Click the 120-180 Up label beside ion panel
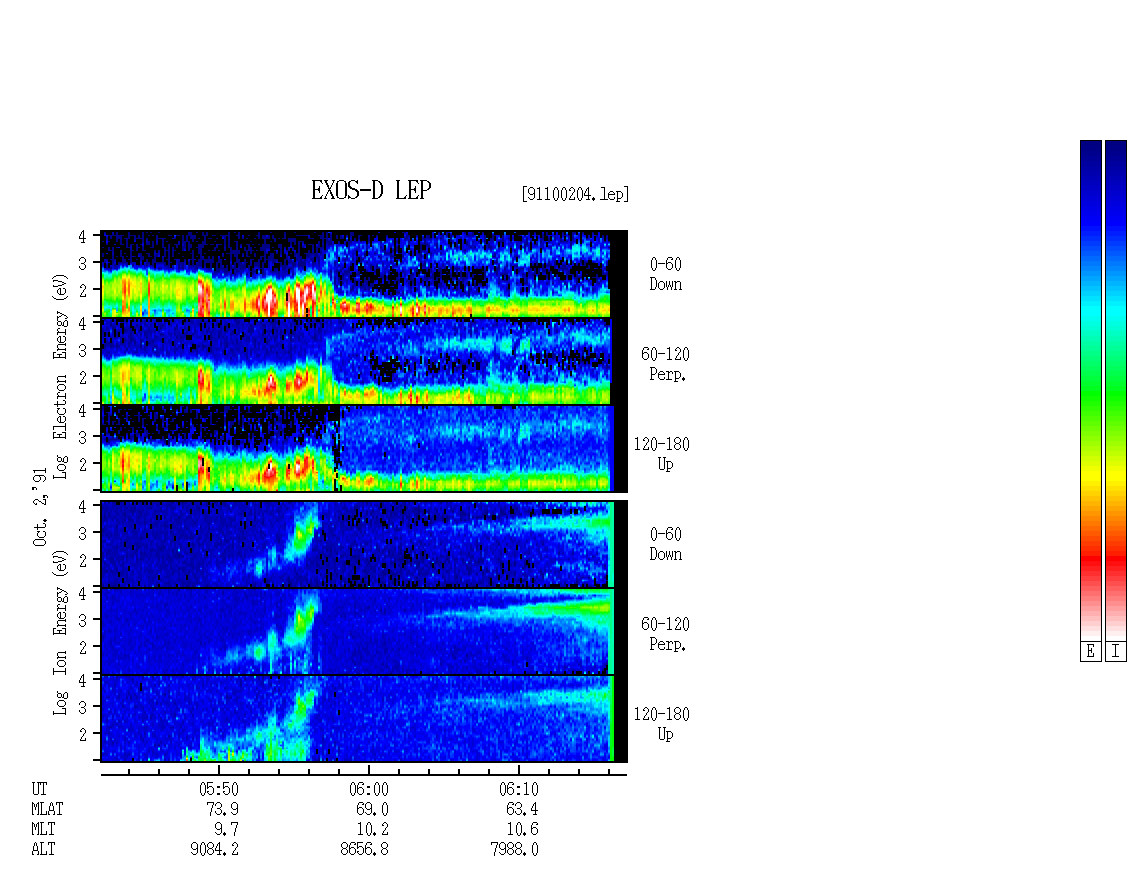 click(x=662, y=724)
